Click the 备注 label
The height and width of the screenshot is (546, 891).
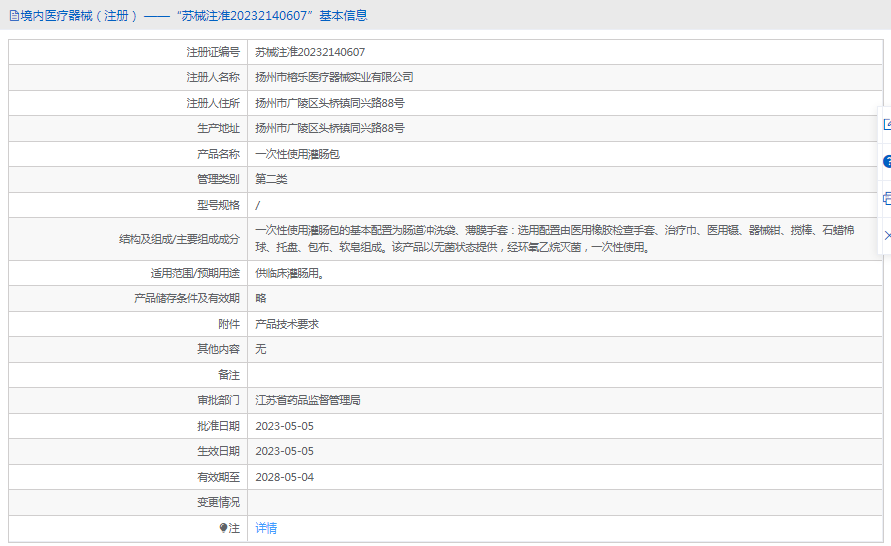(229, 375)
